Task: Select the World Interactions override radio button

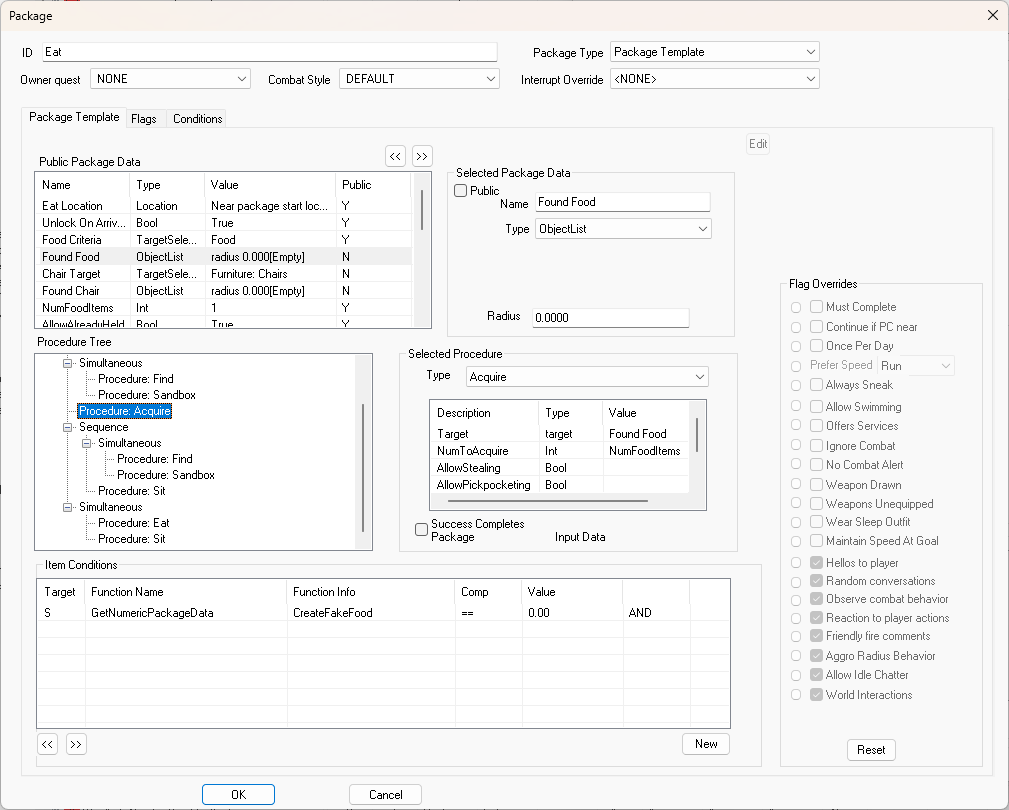Action: tap(796, 695)
